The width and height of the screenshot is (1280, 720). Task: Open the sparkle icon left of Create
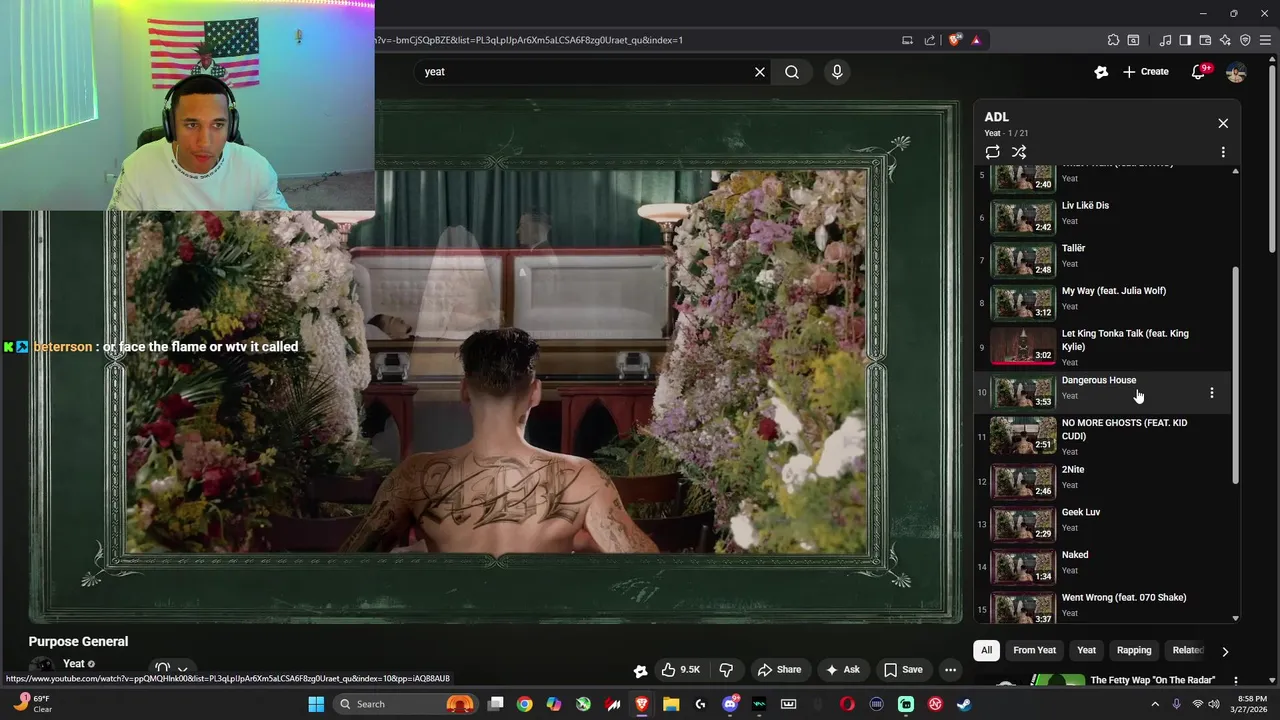pyautogui.click(x=1101, y=72)
